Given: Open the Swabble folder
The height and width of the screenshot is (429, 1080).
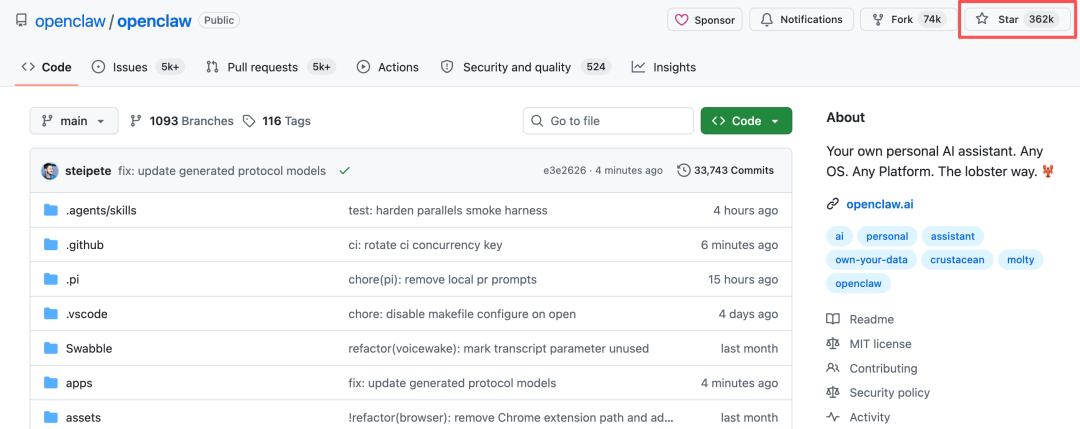Looking at the screenshot, I should tap(89, 348).
